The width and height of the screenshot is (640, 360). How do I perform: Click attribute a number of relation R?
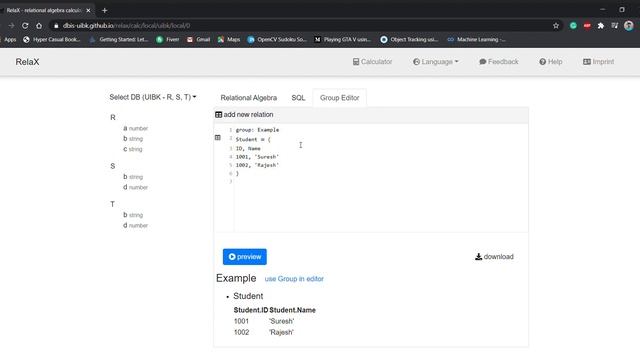136,128
